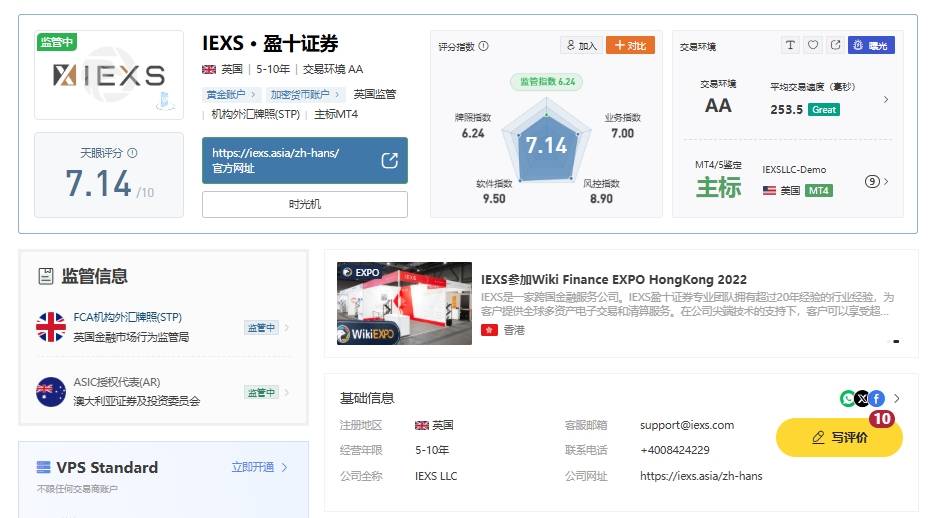Click the 监管中 badge on the logo
Image resolution: width=938 pixels, height=518 pixels.
[56, 42]
